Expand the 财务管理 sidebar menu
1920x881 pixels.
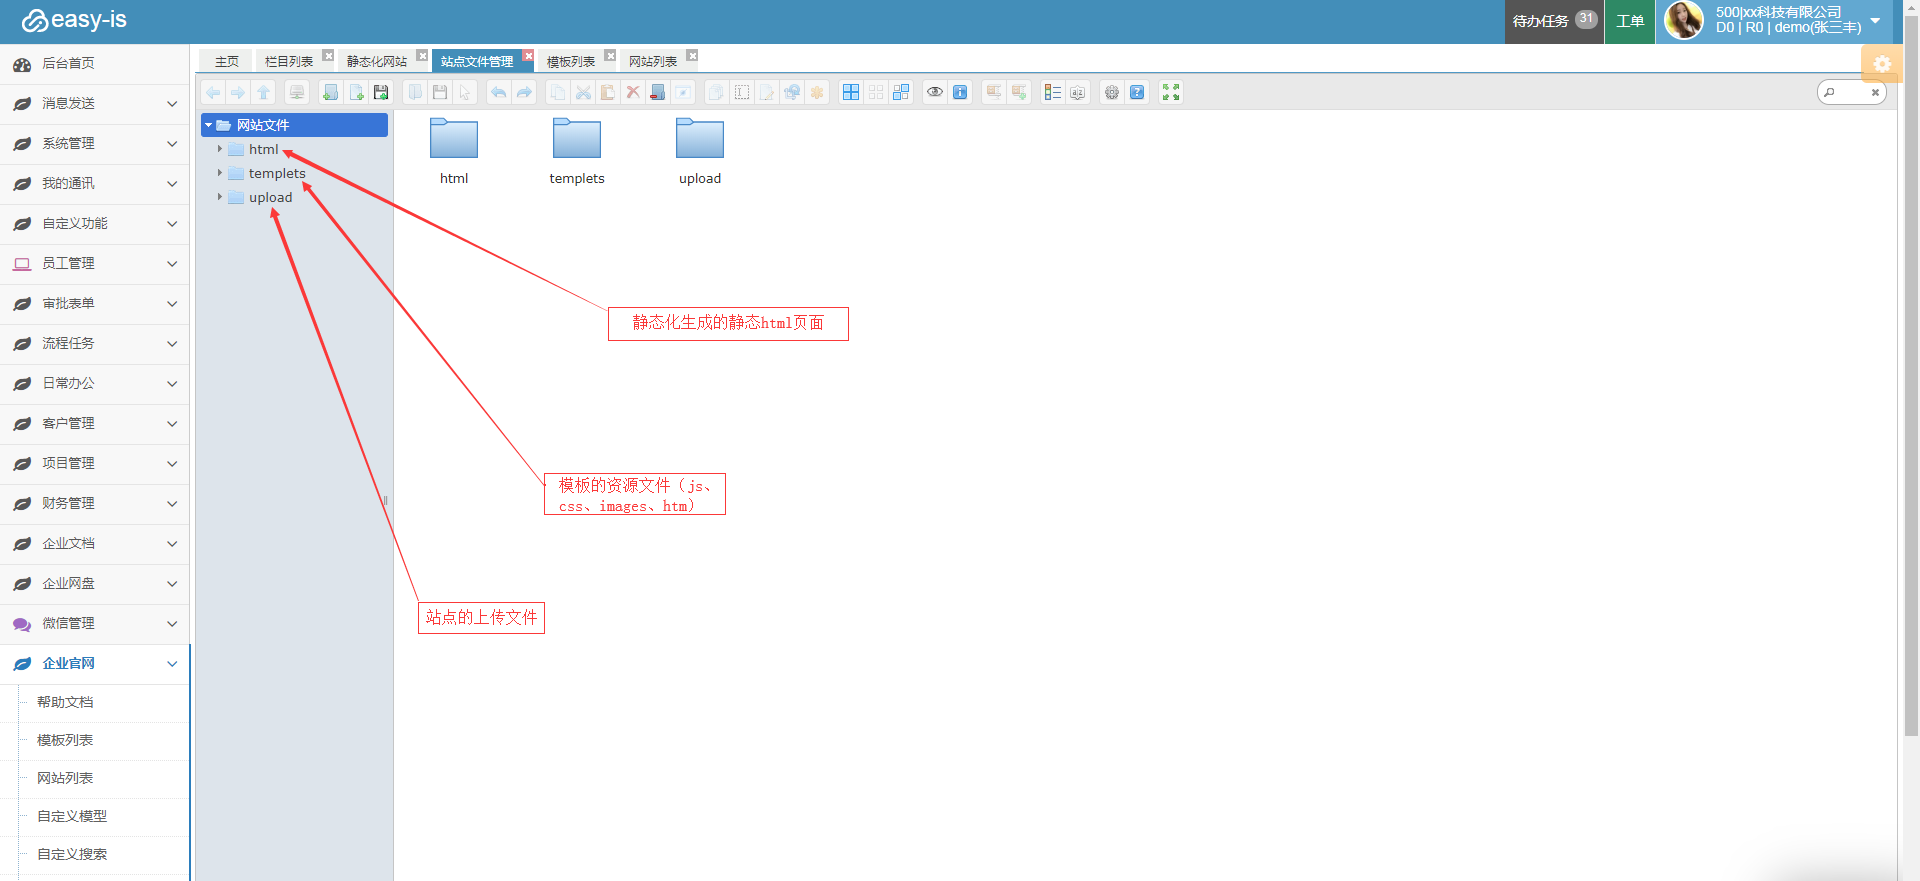pos(95,504)
